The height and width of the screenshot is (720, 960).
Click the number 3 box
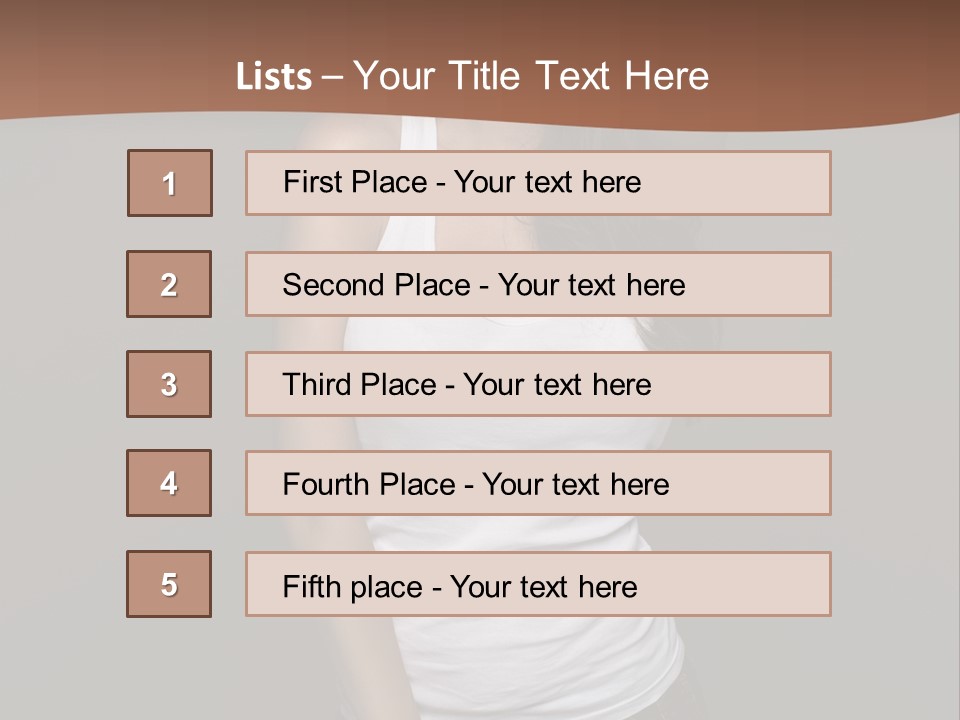[x=169, y=384]
